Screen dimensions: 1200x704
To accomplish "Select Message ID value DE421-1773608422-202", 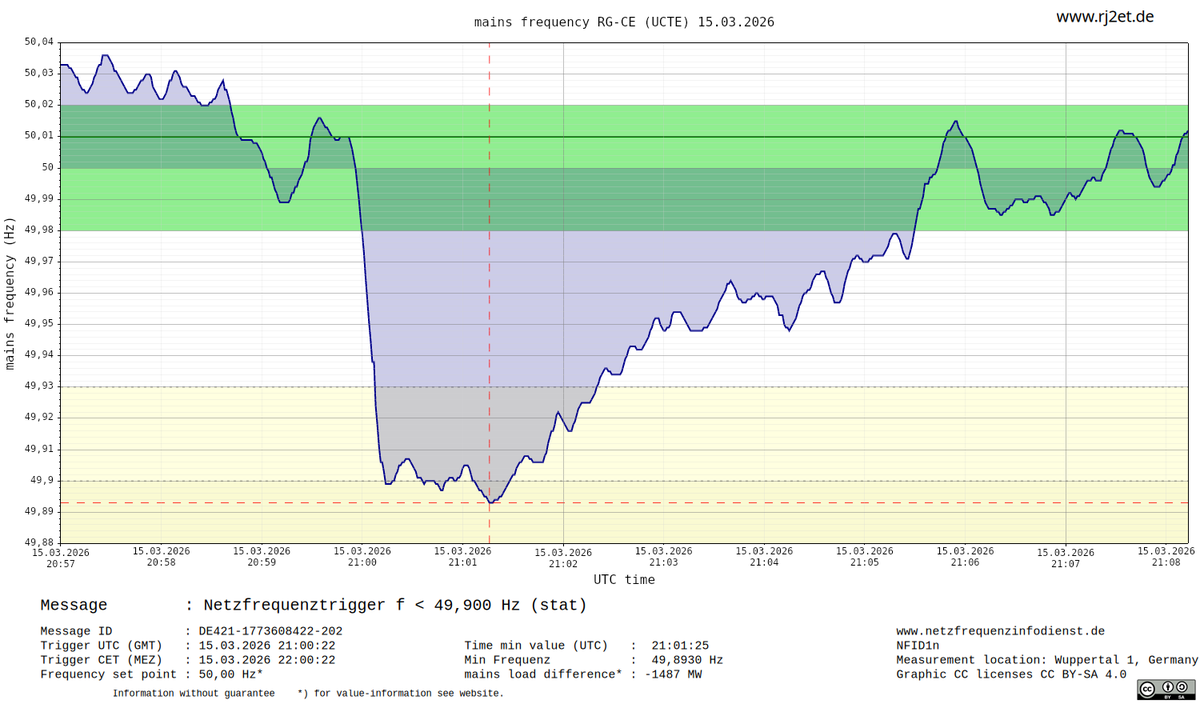I will (270, 631).
